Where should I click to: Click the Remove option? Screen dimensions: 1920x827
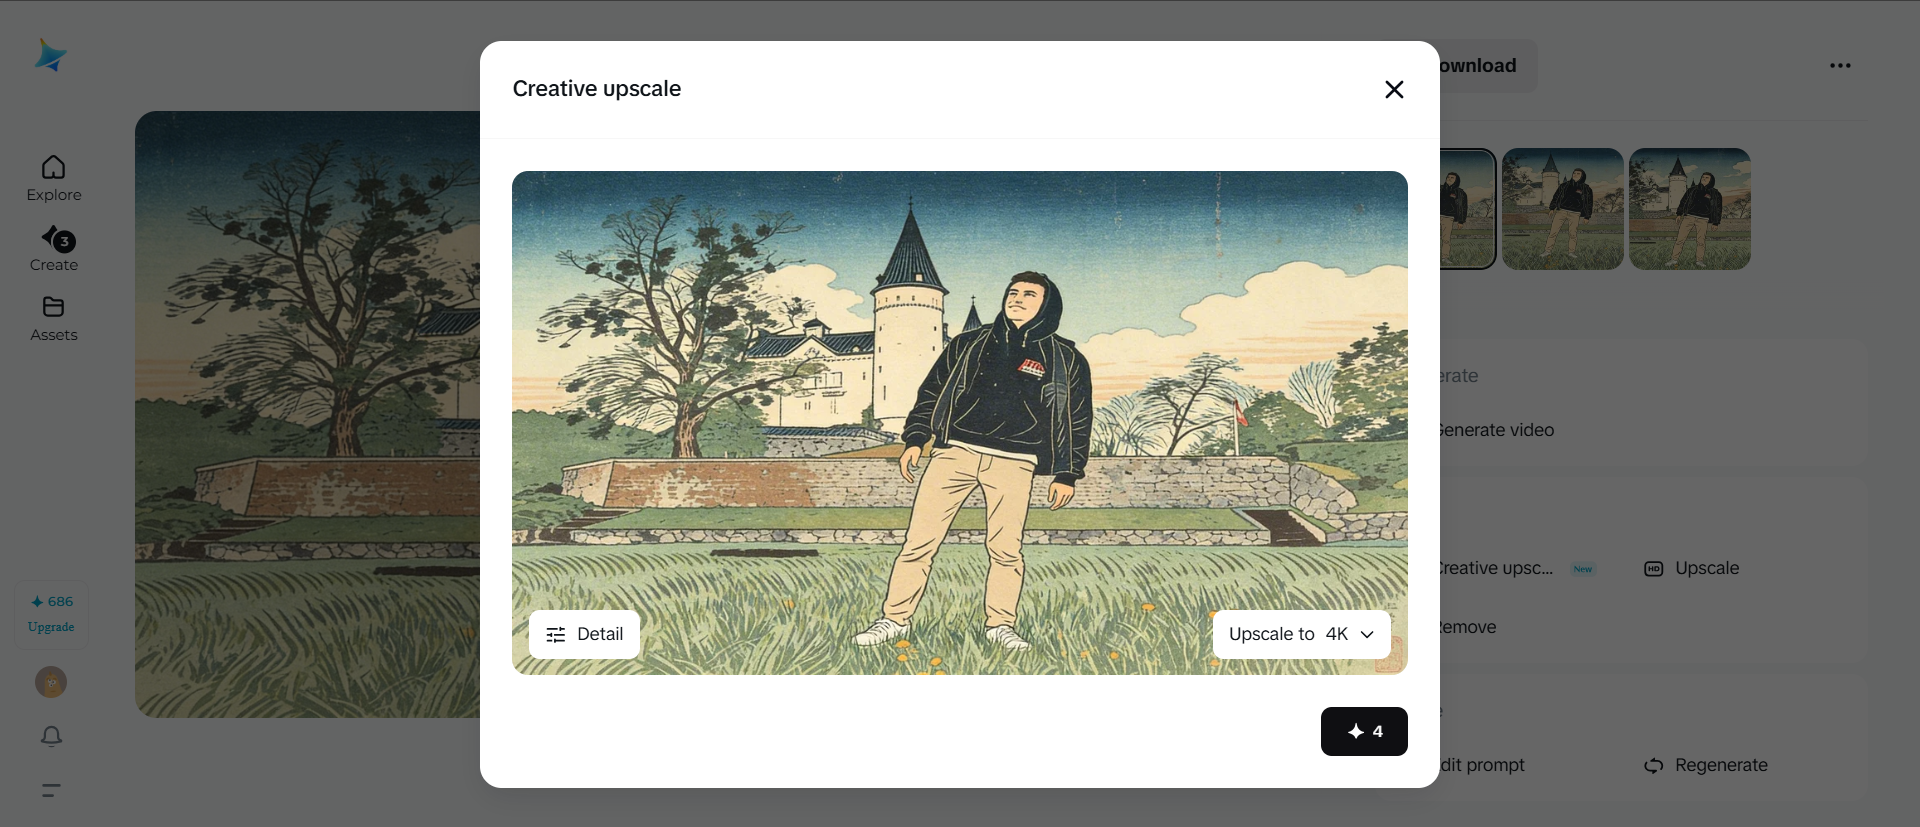1468,627
